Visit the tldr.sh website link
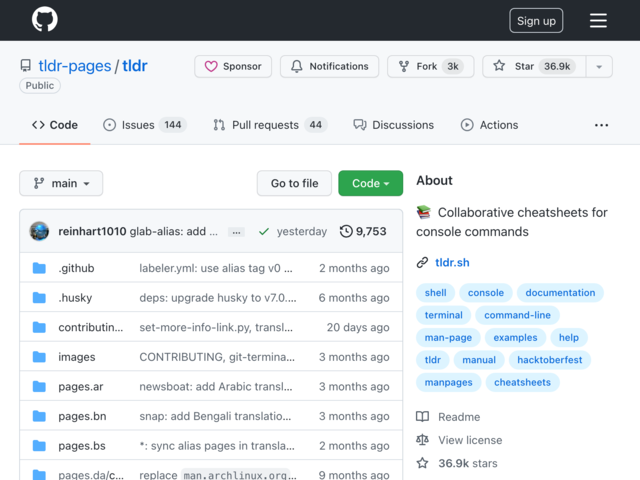 452,262
